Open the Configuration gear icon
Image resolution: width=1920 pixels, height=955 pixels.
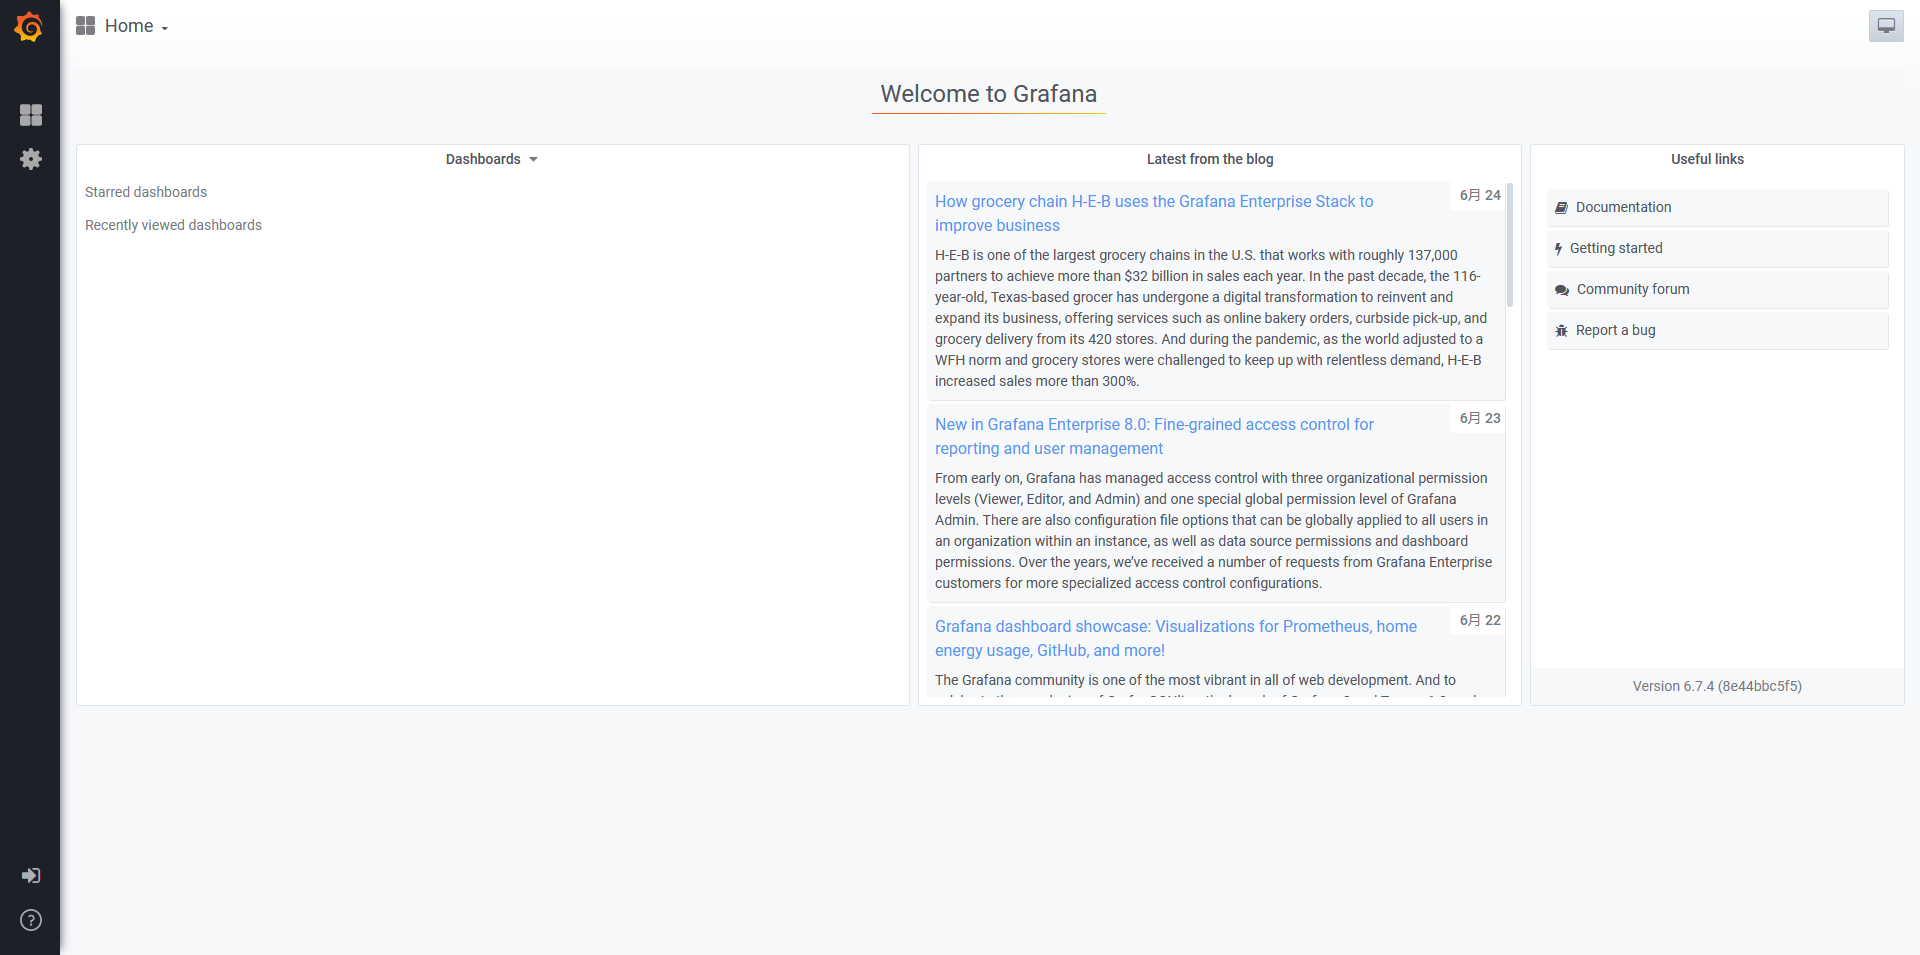(31, 159)
